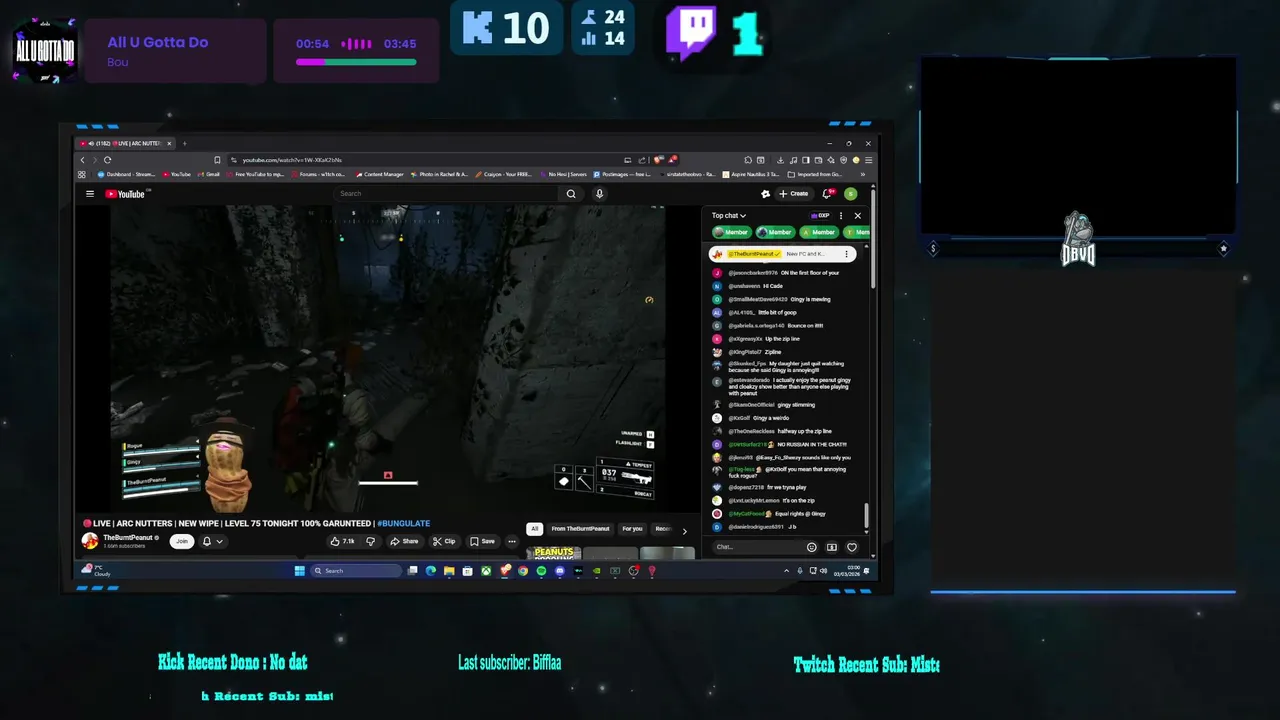Screen dimensions: 1280x720
Task: Reload the browser page
Action: tap(107, 160)
